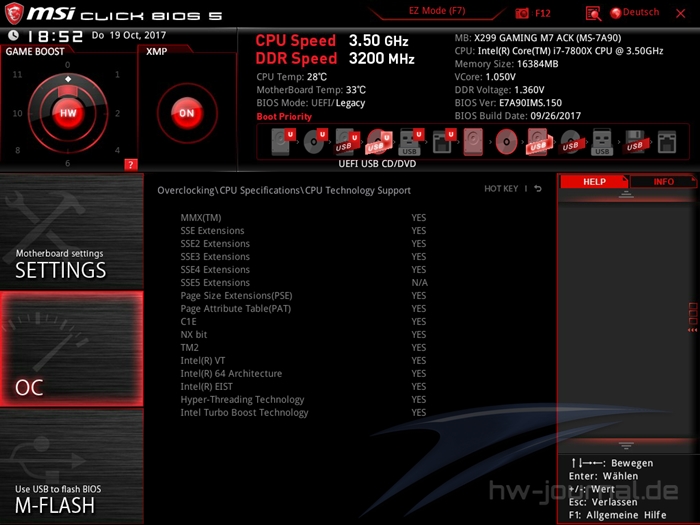Select the SSE3 Extensions row
The height and width of the screenshot is (525, 700).
click(x=304, y=257)
